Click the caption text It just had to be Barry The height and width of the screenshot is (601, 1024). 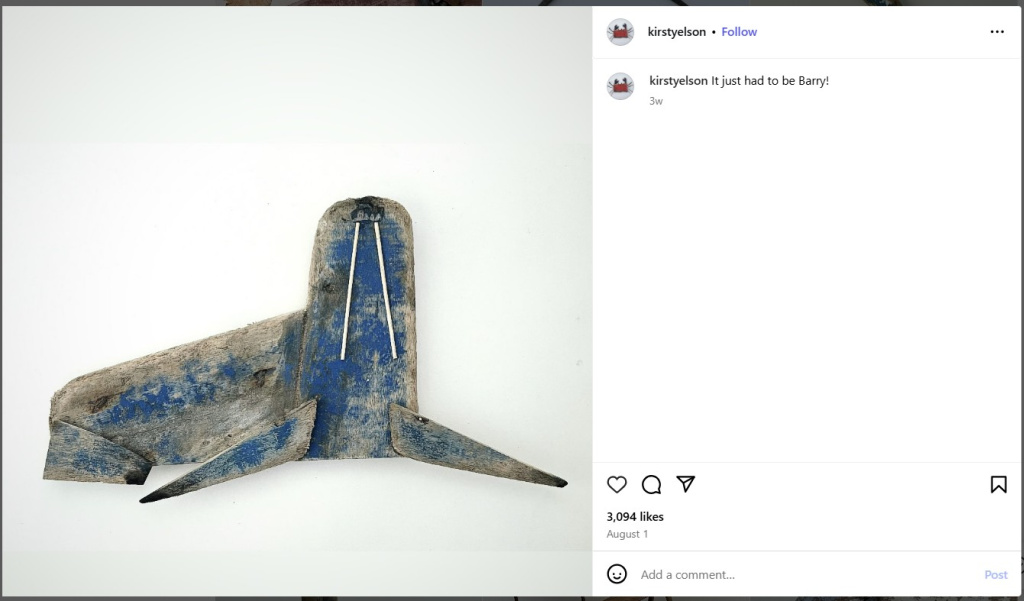770,81
